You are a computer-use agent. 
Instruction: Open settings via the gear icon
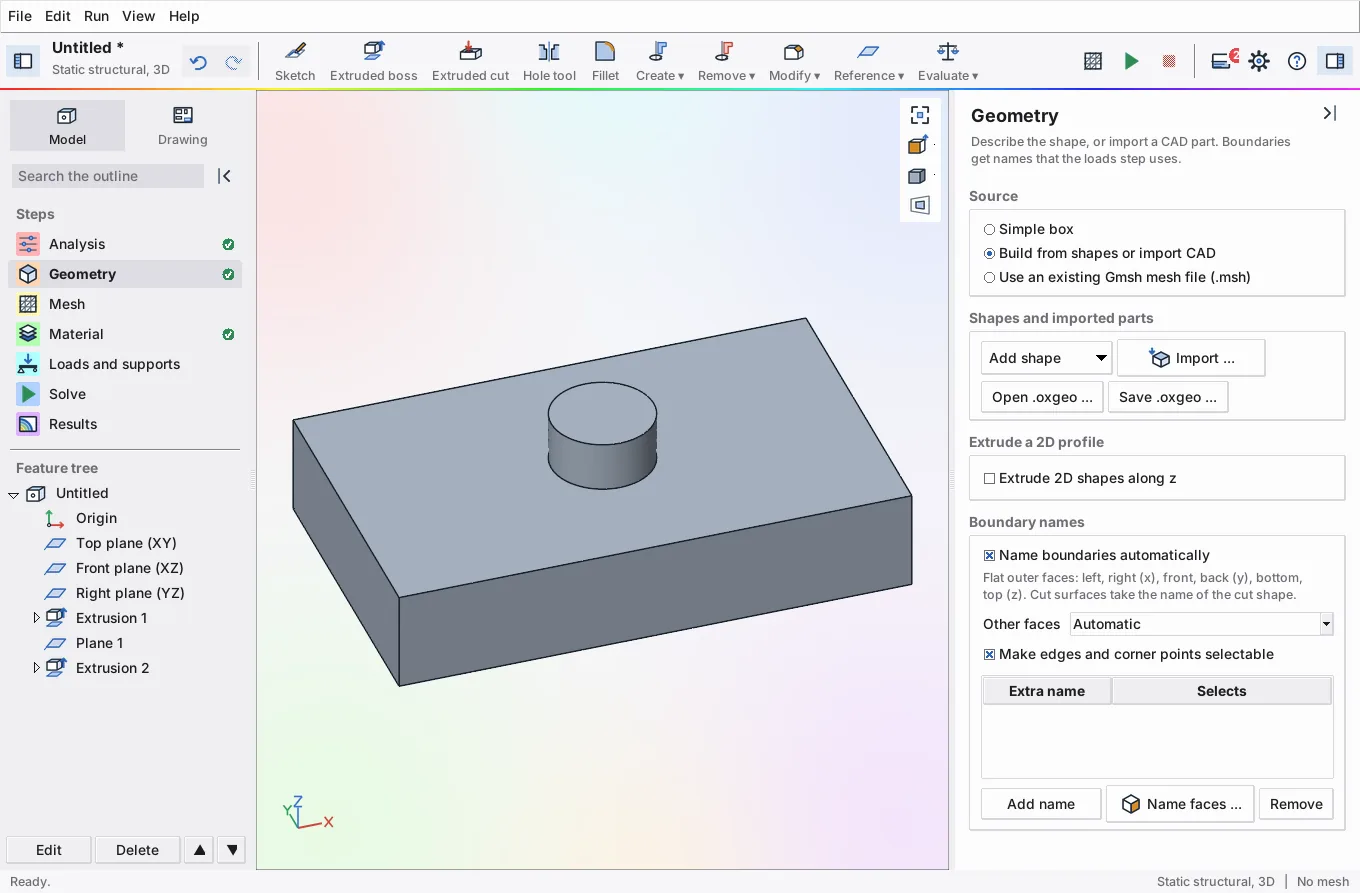(1259, 61)
